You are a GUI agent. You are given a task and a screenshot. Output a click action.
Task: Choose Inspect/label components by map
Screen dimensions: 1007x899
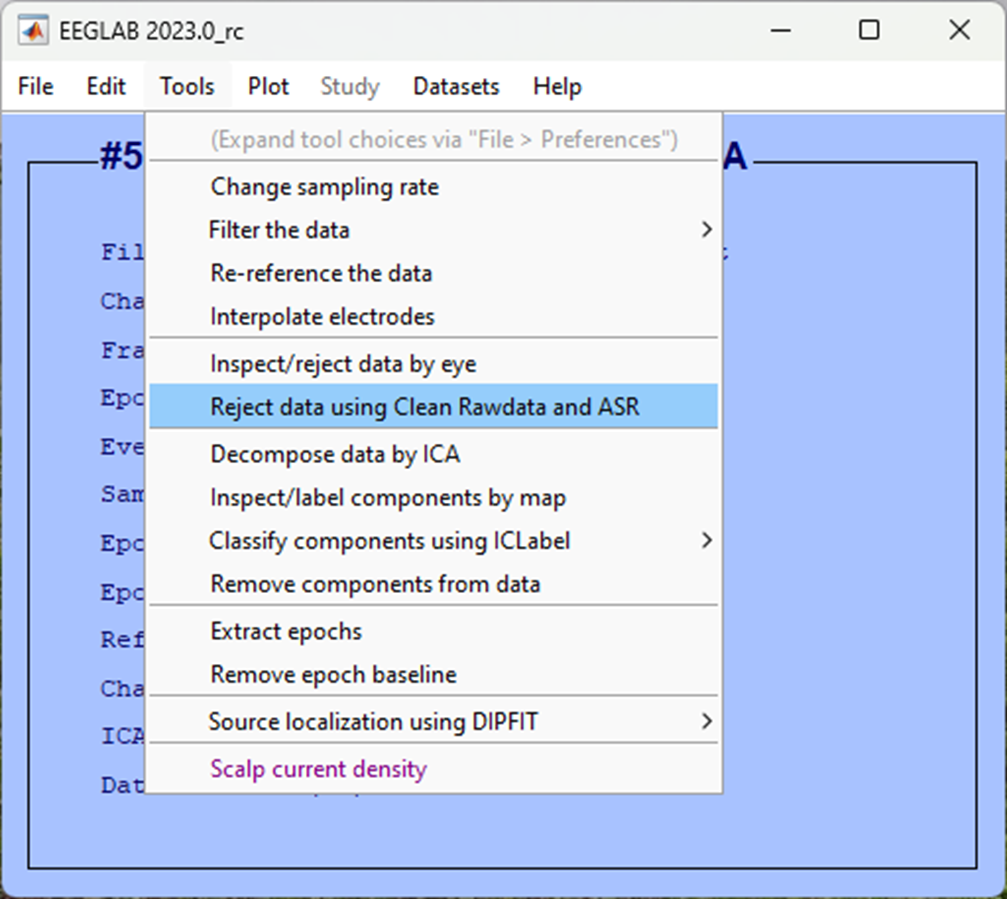(388, 497)
